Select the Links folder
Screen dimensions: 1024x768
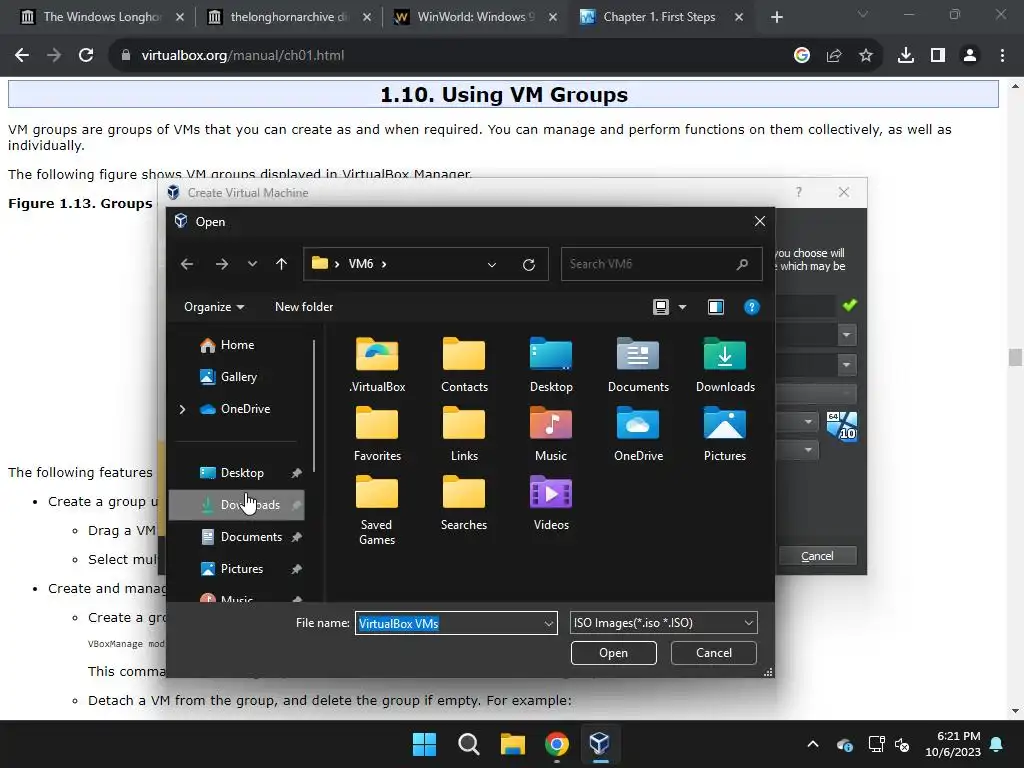[x=464, y=434]
